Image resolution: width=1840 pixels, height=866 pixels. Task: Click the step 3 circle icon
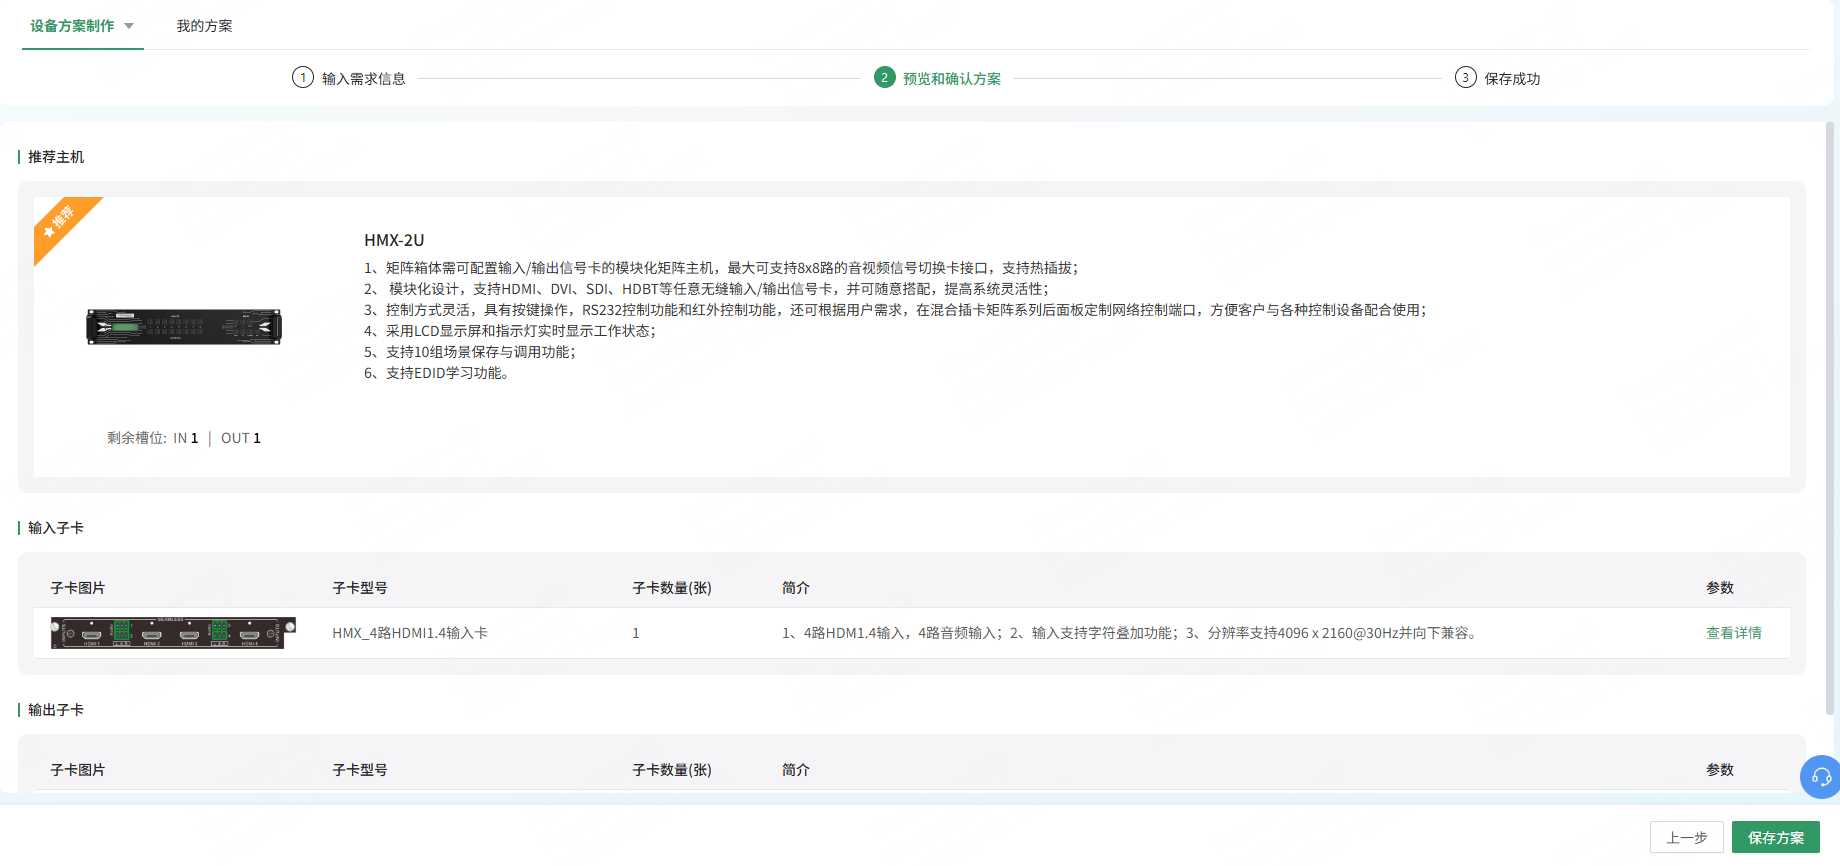pyautogui.click(x=1465, y=78)
